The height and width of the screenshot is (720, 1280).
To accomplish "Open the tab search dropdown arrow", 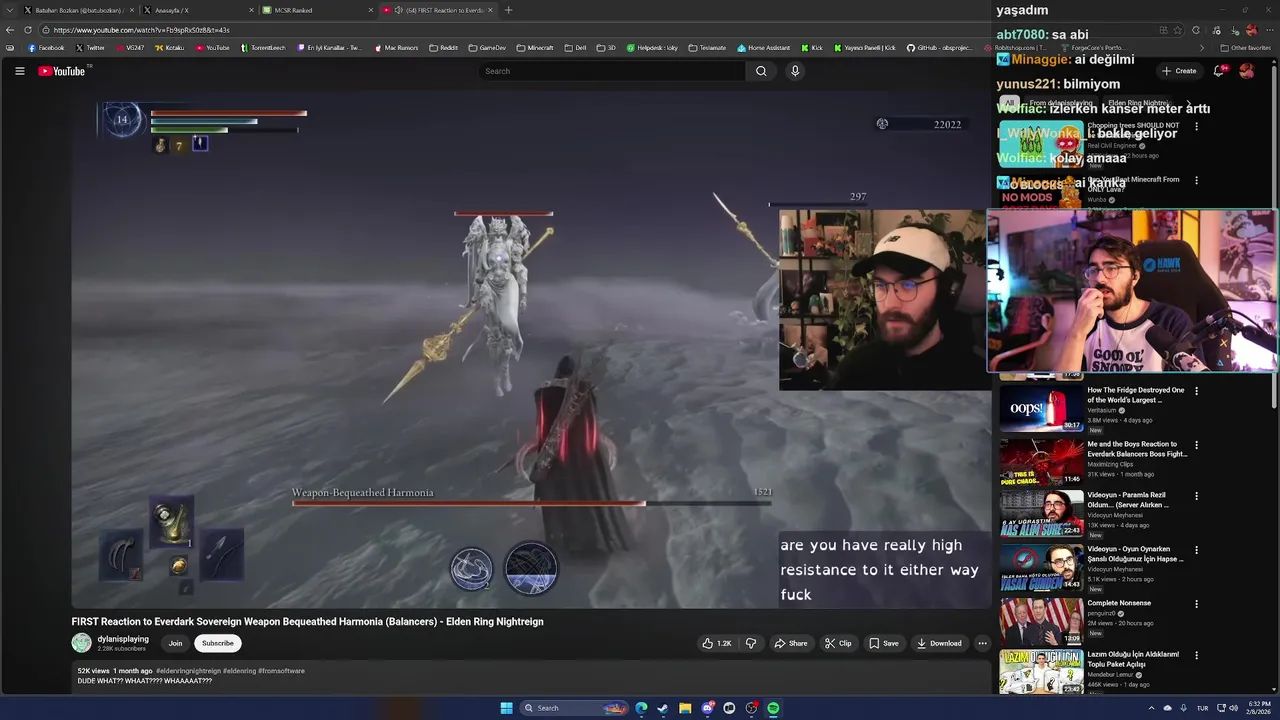I will click(x=9, y=10).
